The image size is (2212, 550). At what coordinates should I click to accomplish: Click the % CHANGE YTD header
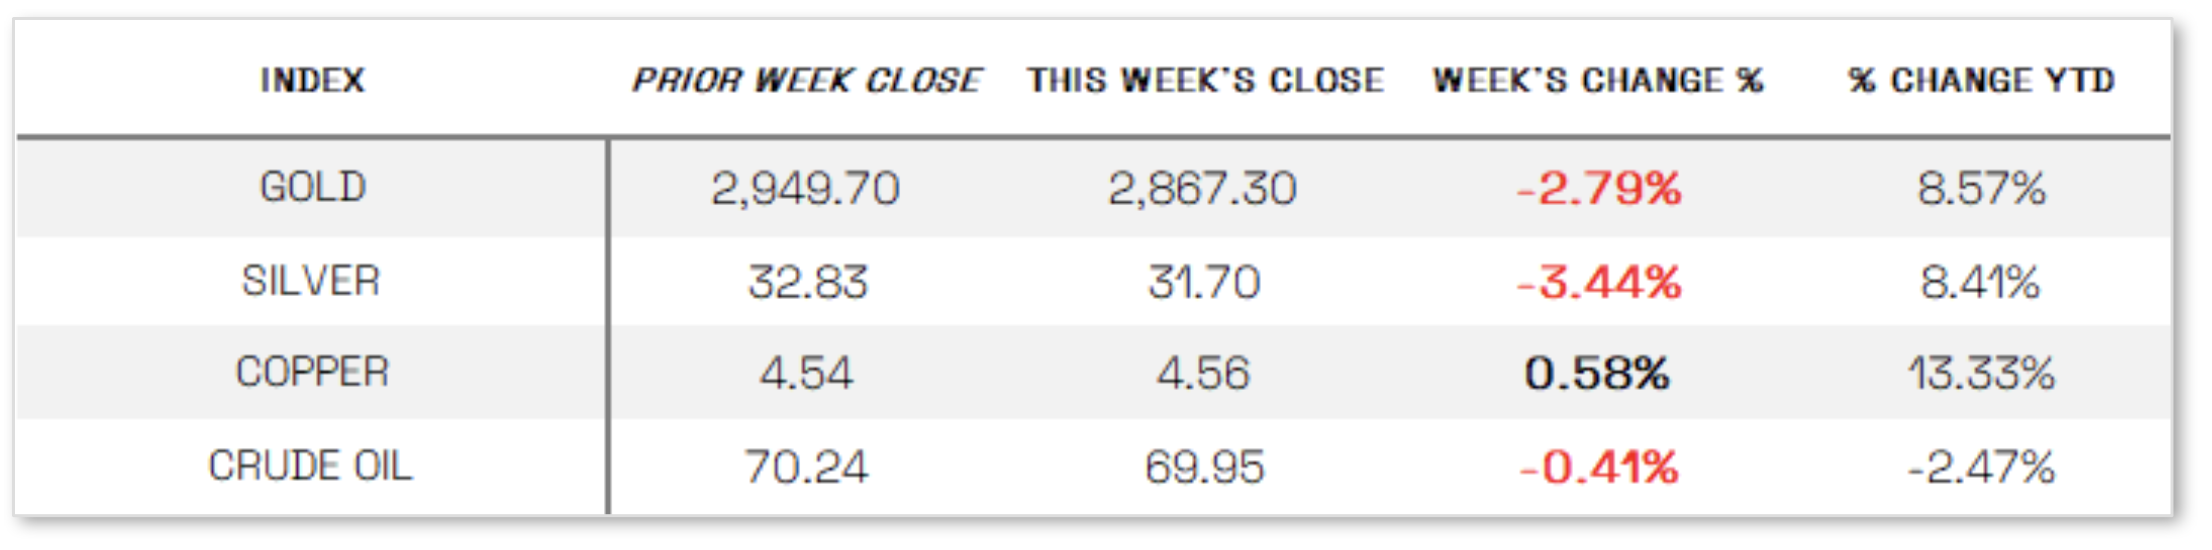pos(1982,80)
